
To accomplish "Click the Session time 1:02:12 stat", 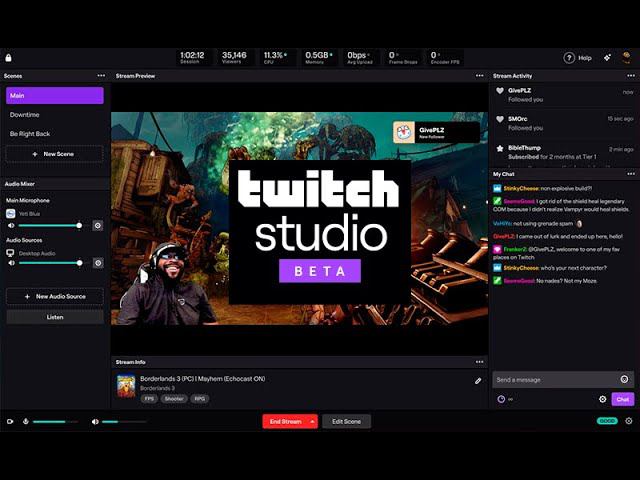I will pyautogui.click(x=192, y=58).
